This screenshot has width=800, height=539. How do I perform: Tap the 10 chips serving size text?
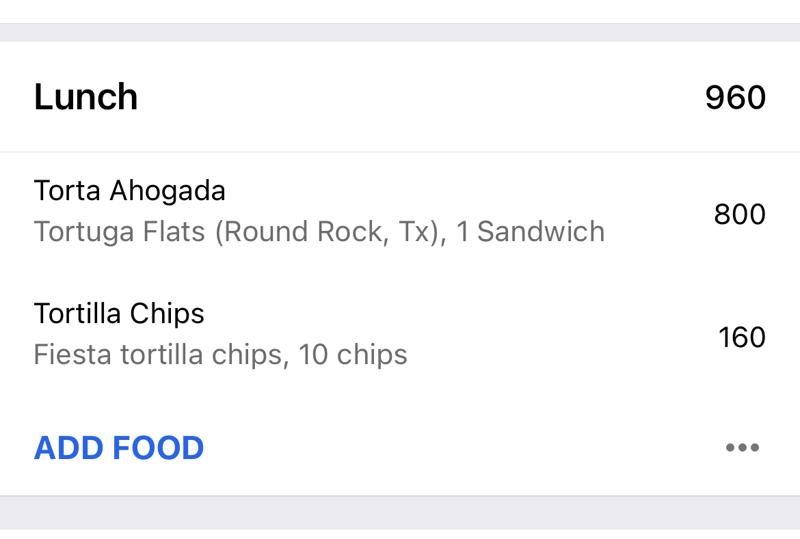pyautogui.click(x=353, y=355)
